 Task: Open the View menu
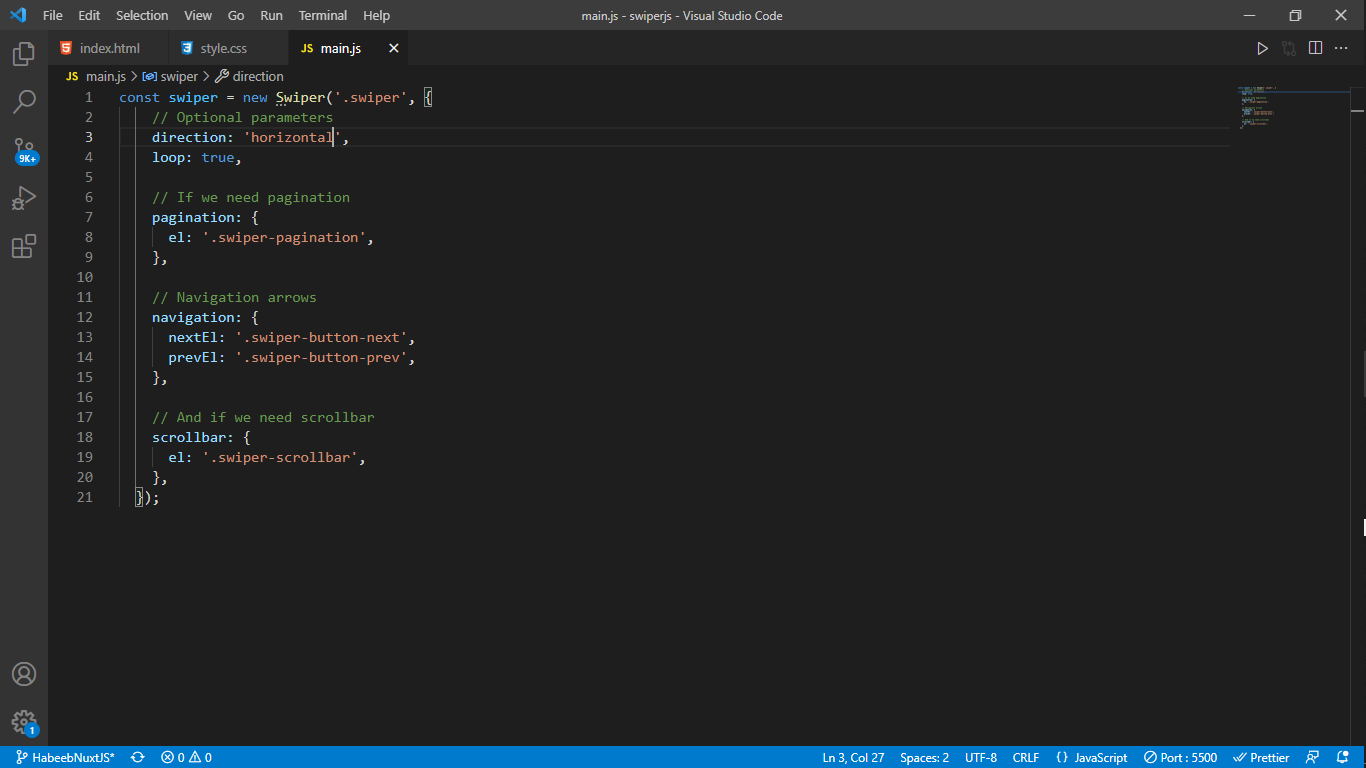198,15
